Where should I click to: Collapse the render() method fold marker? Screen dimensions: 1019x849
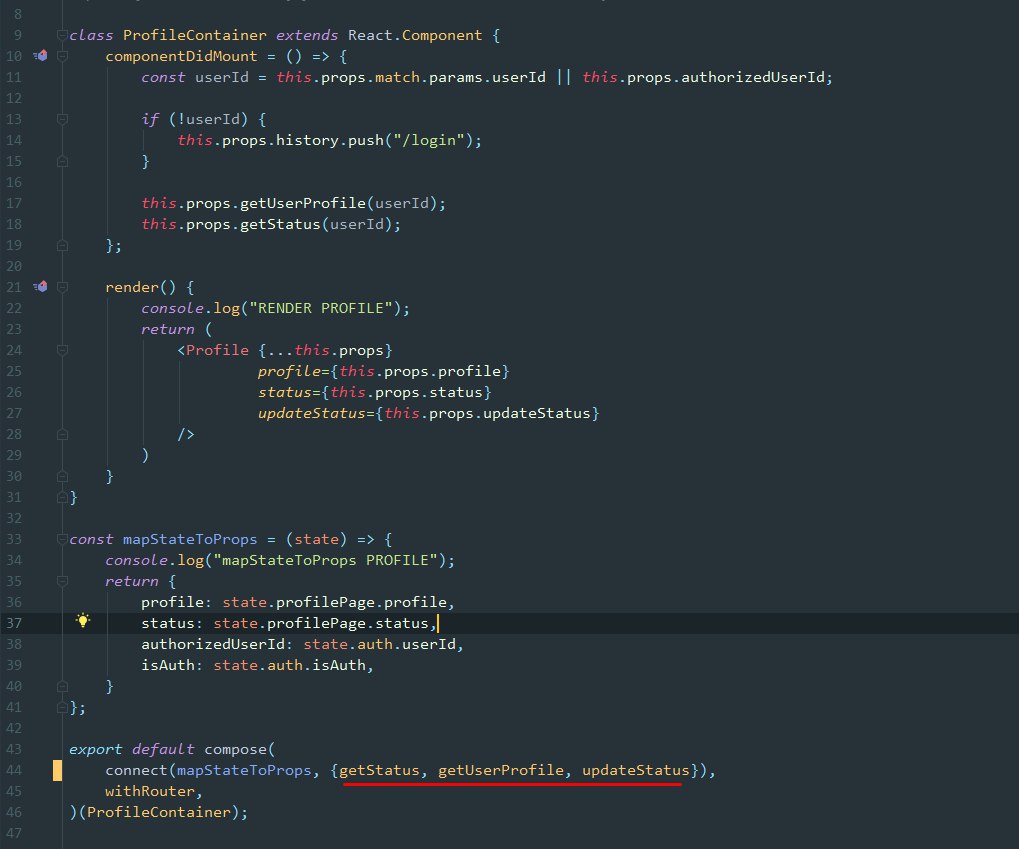point(62,287)
